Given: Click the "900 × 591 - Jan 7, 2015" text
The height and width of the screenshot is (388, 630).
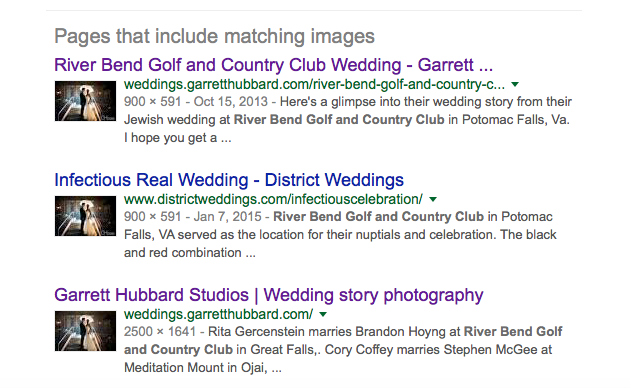Looking at the screenshot, I should click(x=193, y=216).
